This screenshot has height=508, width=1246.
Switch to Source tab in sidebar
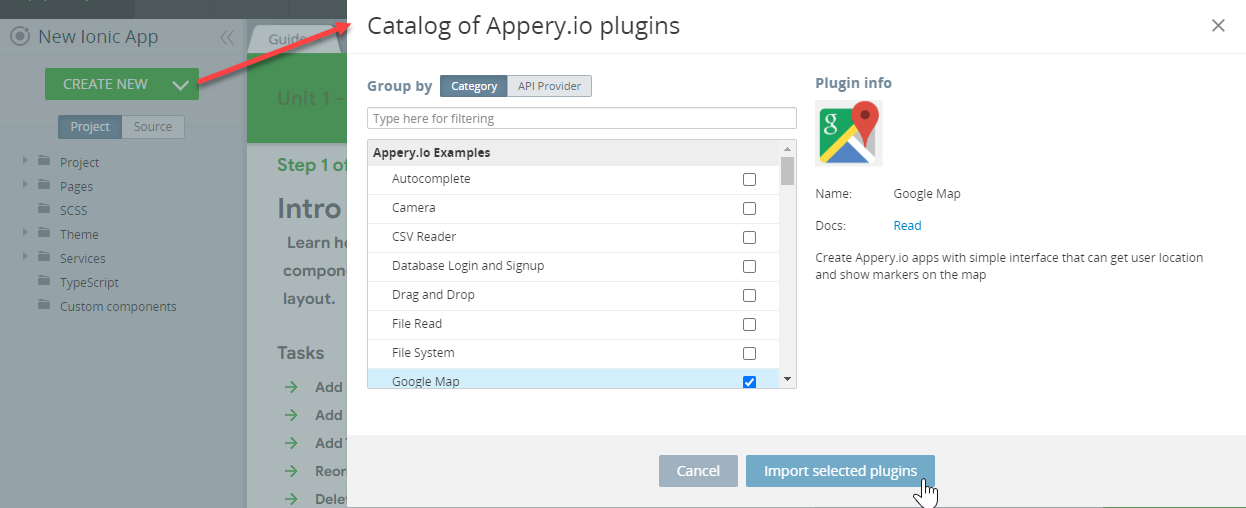pyautogui.click(x=153, y=127)
